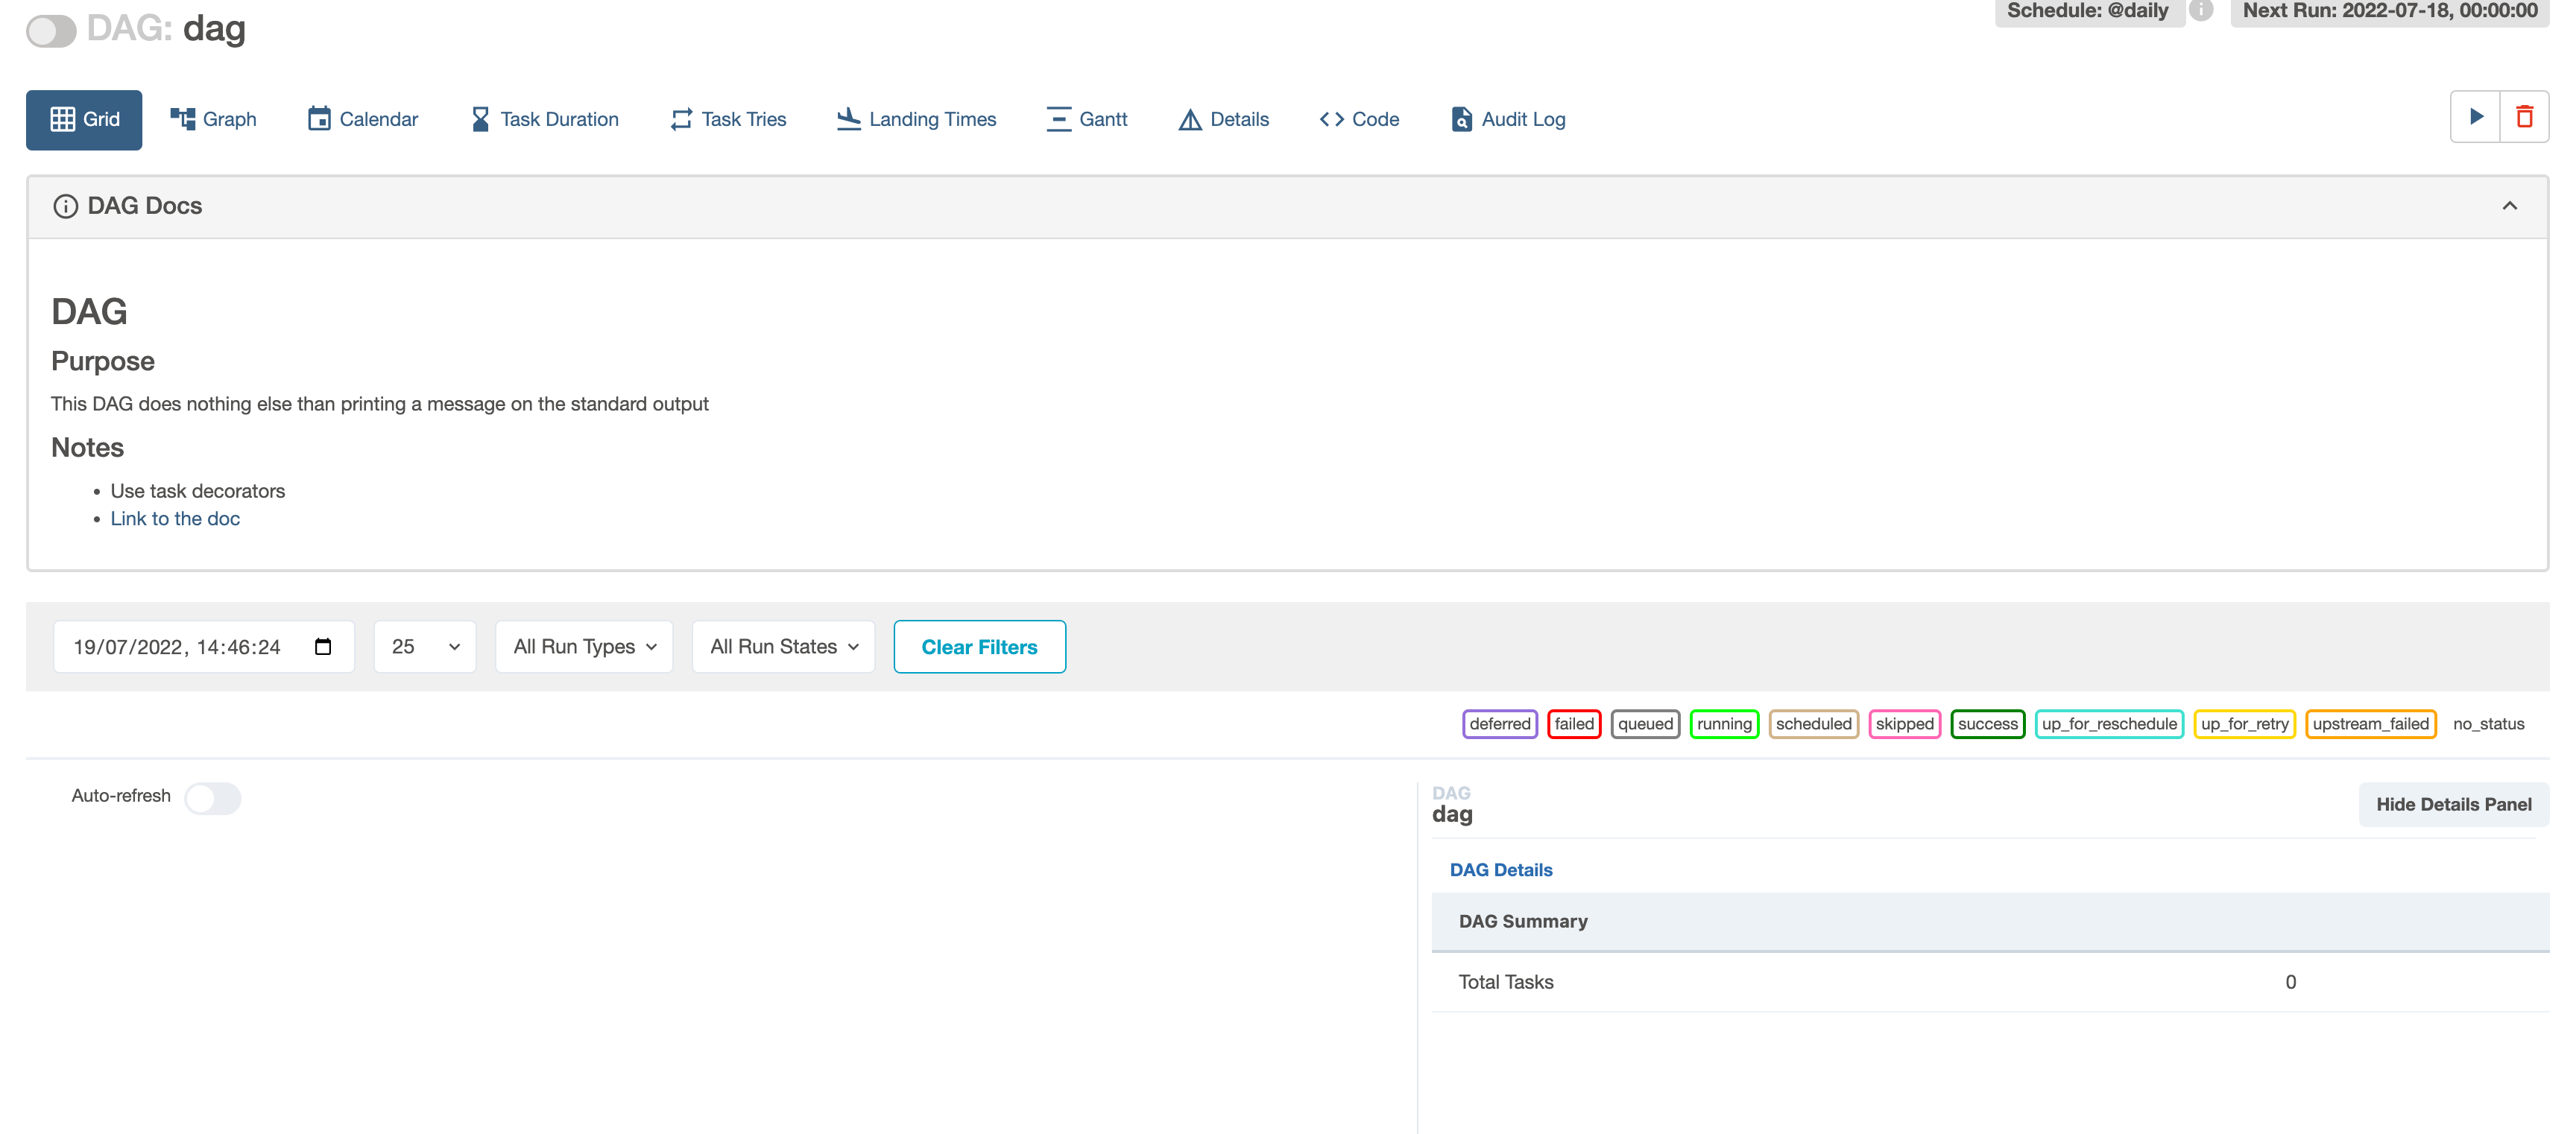Screen dimensions: 2576x1134
Task: Toggle the DAG pause switch on
Action: tap(51, 31)
